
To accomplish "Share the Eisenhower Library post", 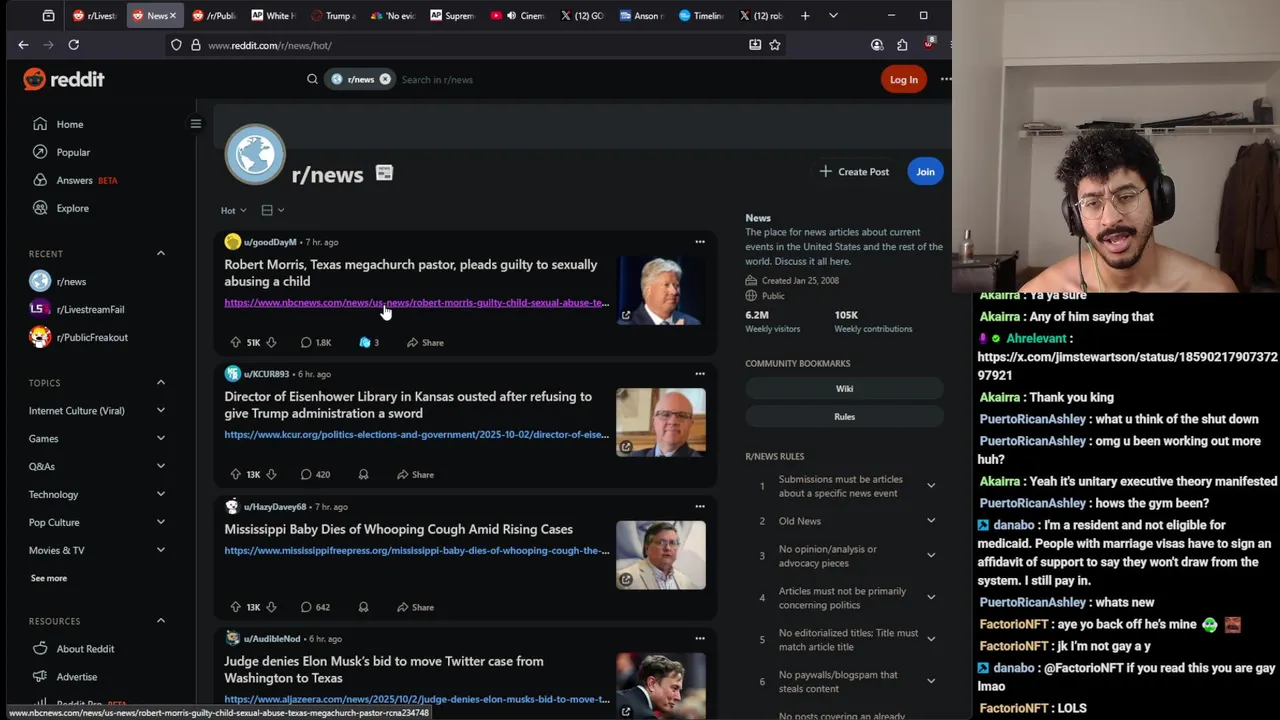I will coord(415,474).
